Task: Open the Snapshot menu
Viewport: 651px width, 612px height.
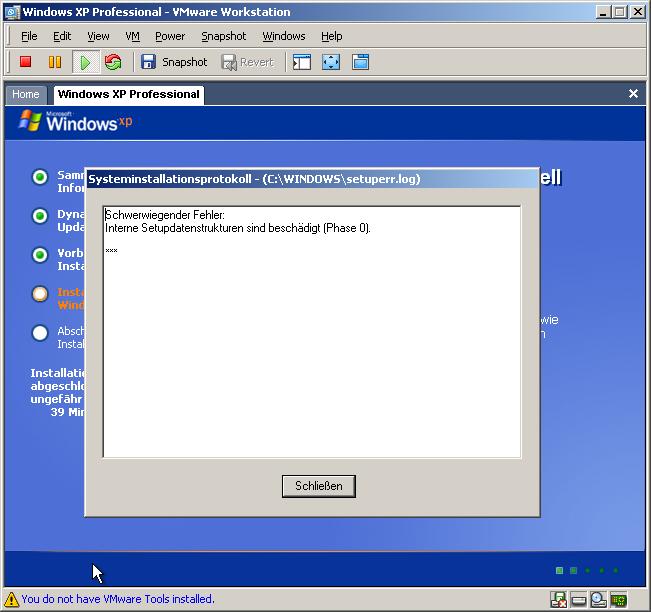Action: tap(223, 37)
